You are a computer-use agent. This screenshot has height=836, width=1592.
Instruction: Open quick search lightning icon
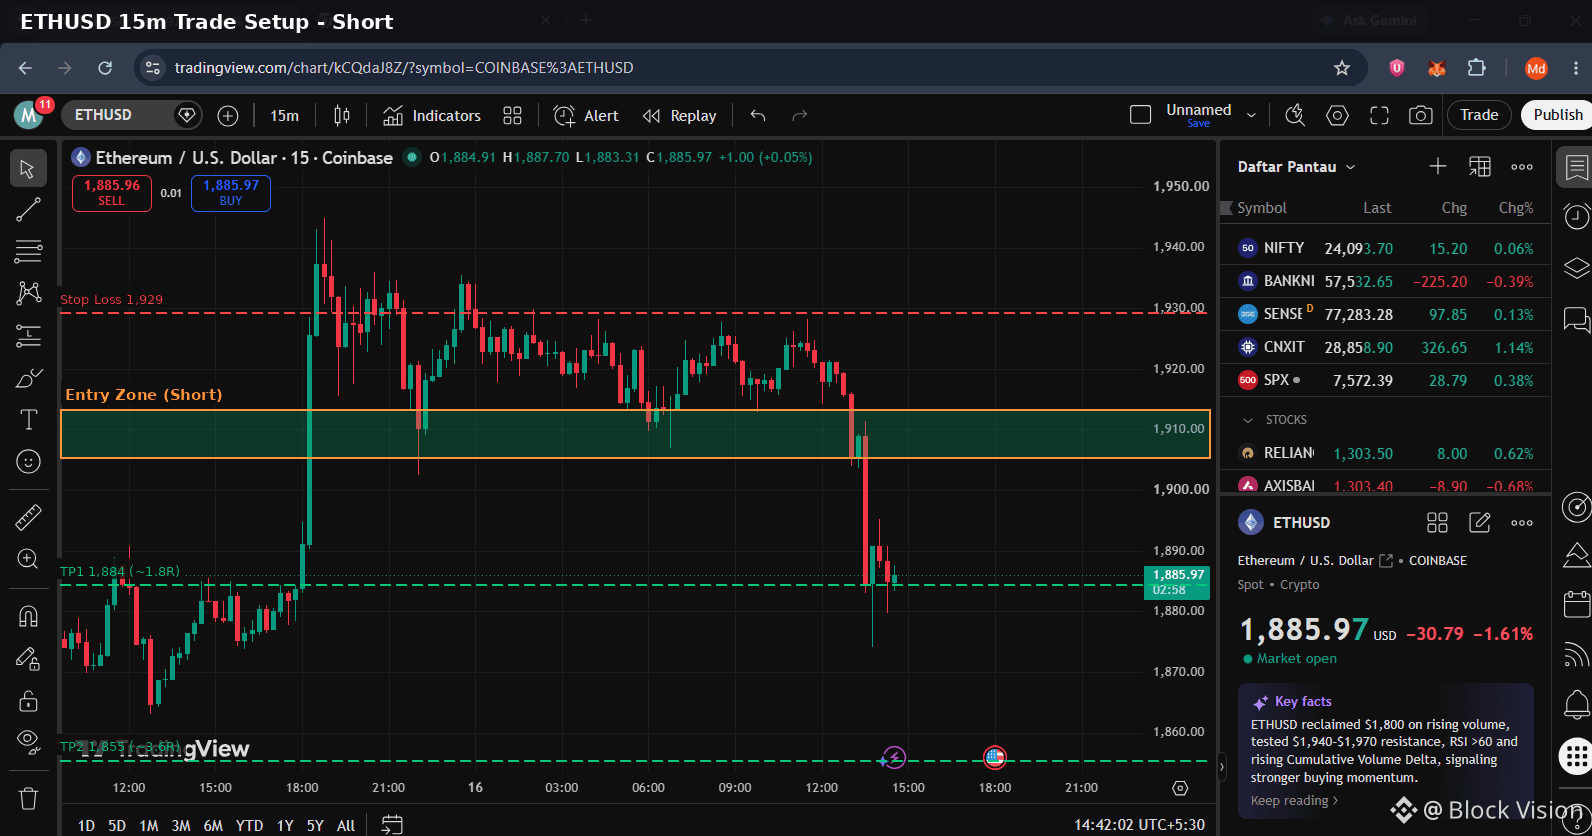[x=1295, y=115]
